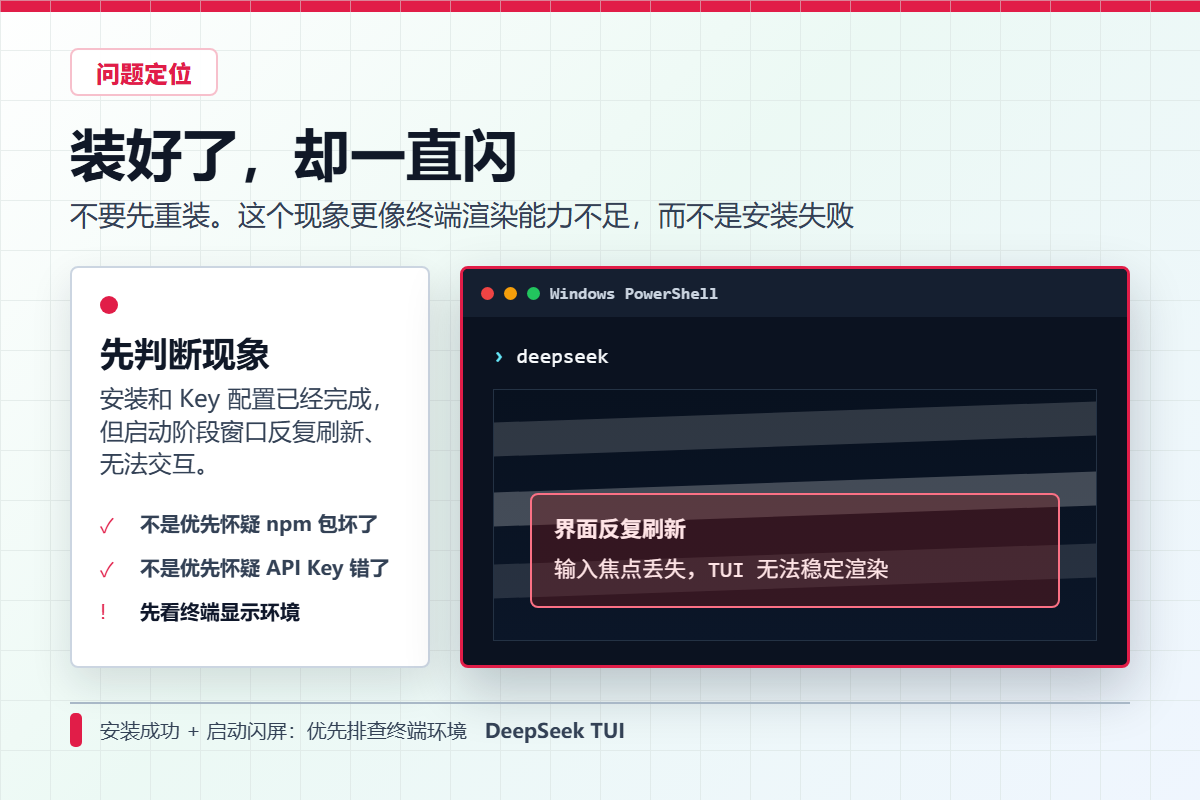Click the red close dot in PowerShell window
This screenshot has height=800, width=1200.
point(488,294)
